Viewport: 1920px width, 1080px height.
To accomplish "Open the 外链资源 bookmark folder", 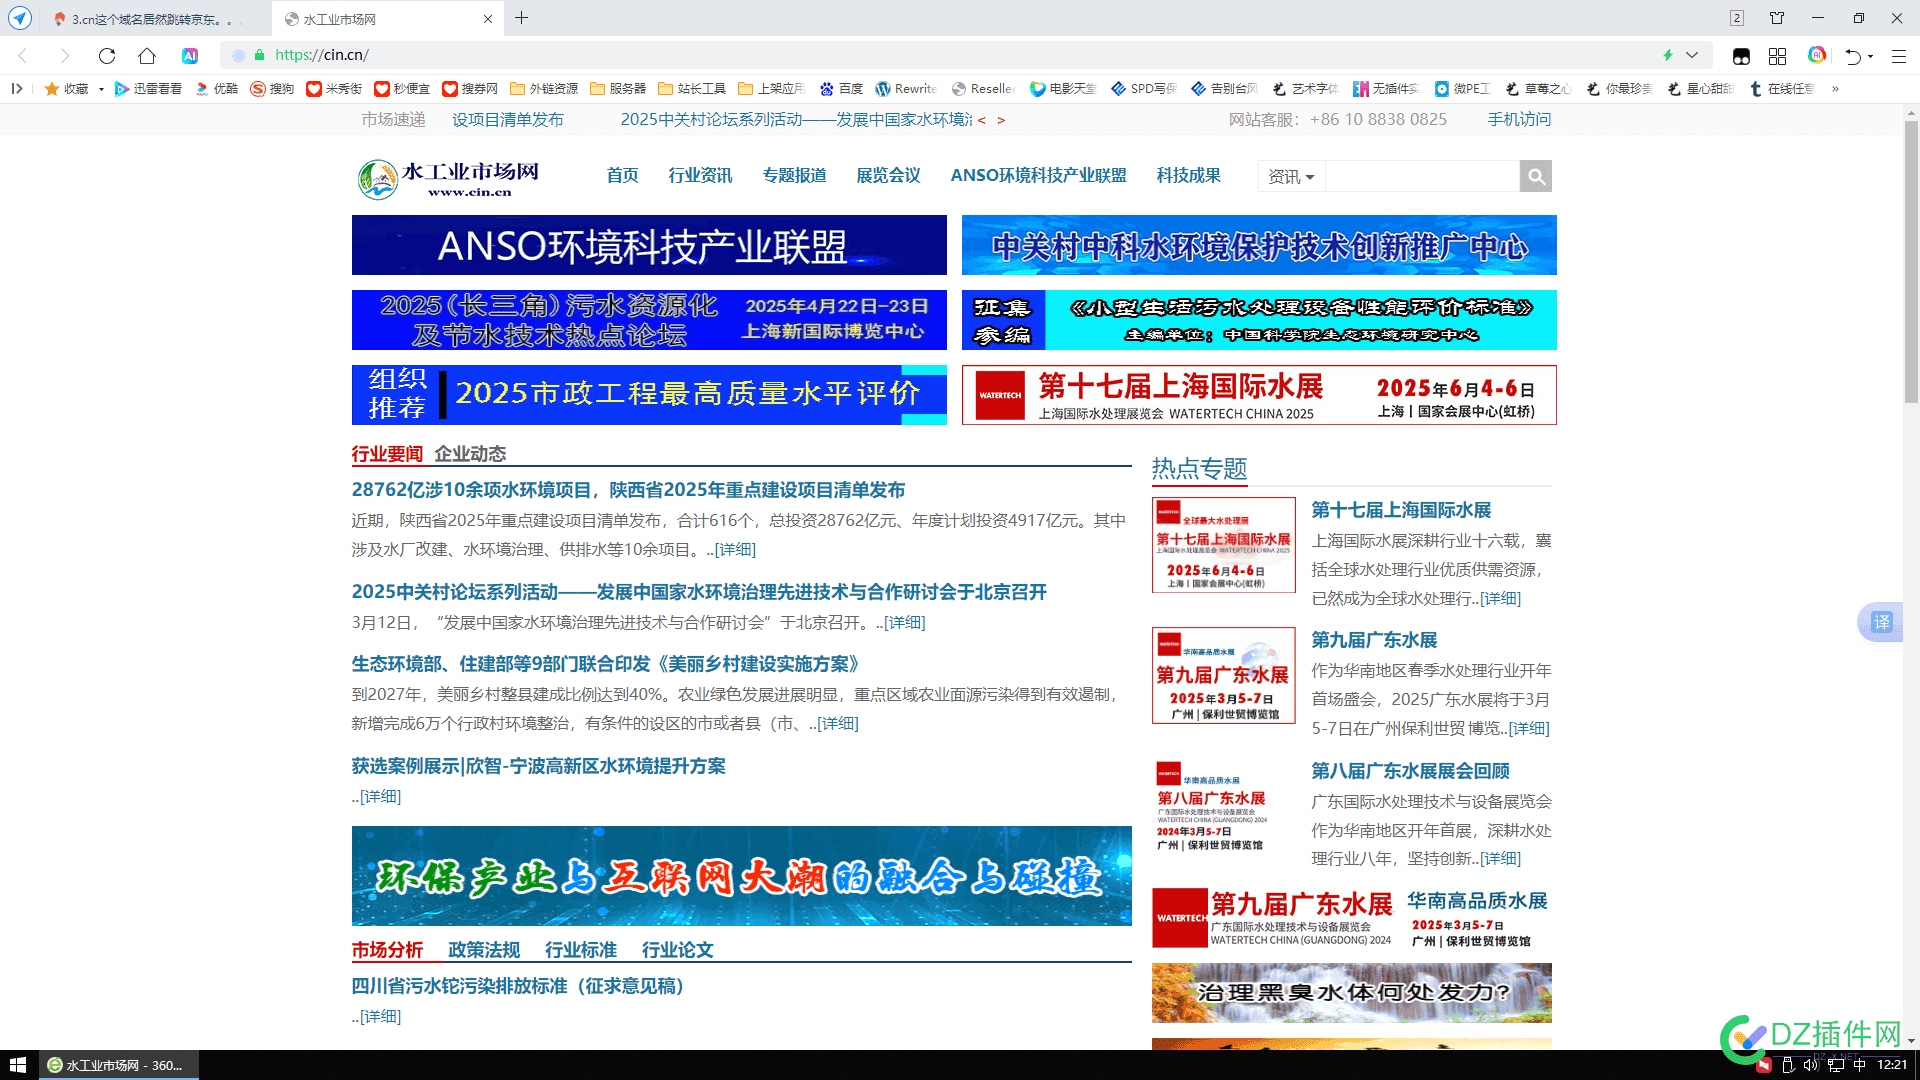I will [544, 88].
